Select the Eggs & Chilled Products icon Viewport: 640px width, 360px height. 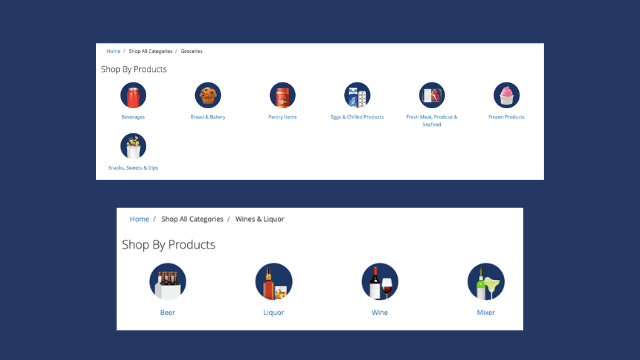point(357,95)
